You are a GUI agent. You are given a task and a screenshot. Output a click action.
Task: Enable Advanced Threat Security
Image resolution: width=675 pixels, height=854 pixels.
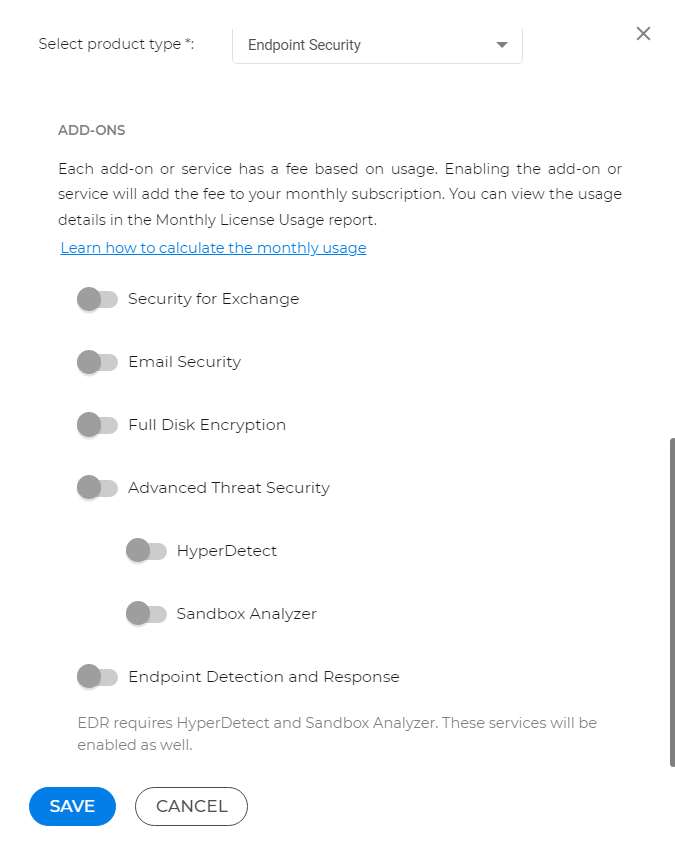pyautogui.click(x=97, y=487)
